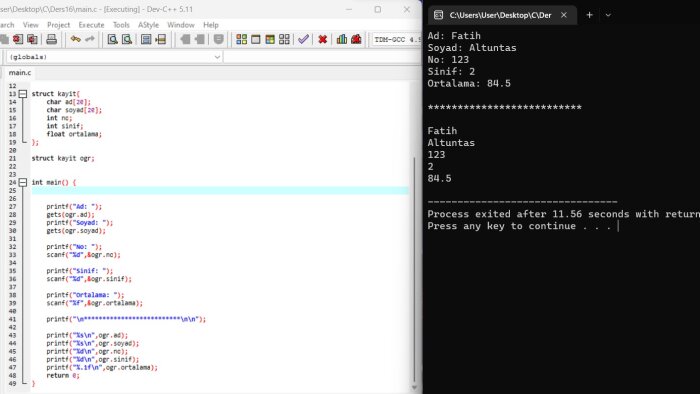Click the asterisk separator line in console

point(504,107)
